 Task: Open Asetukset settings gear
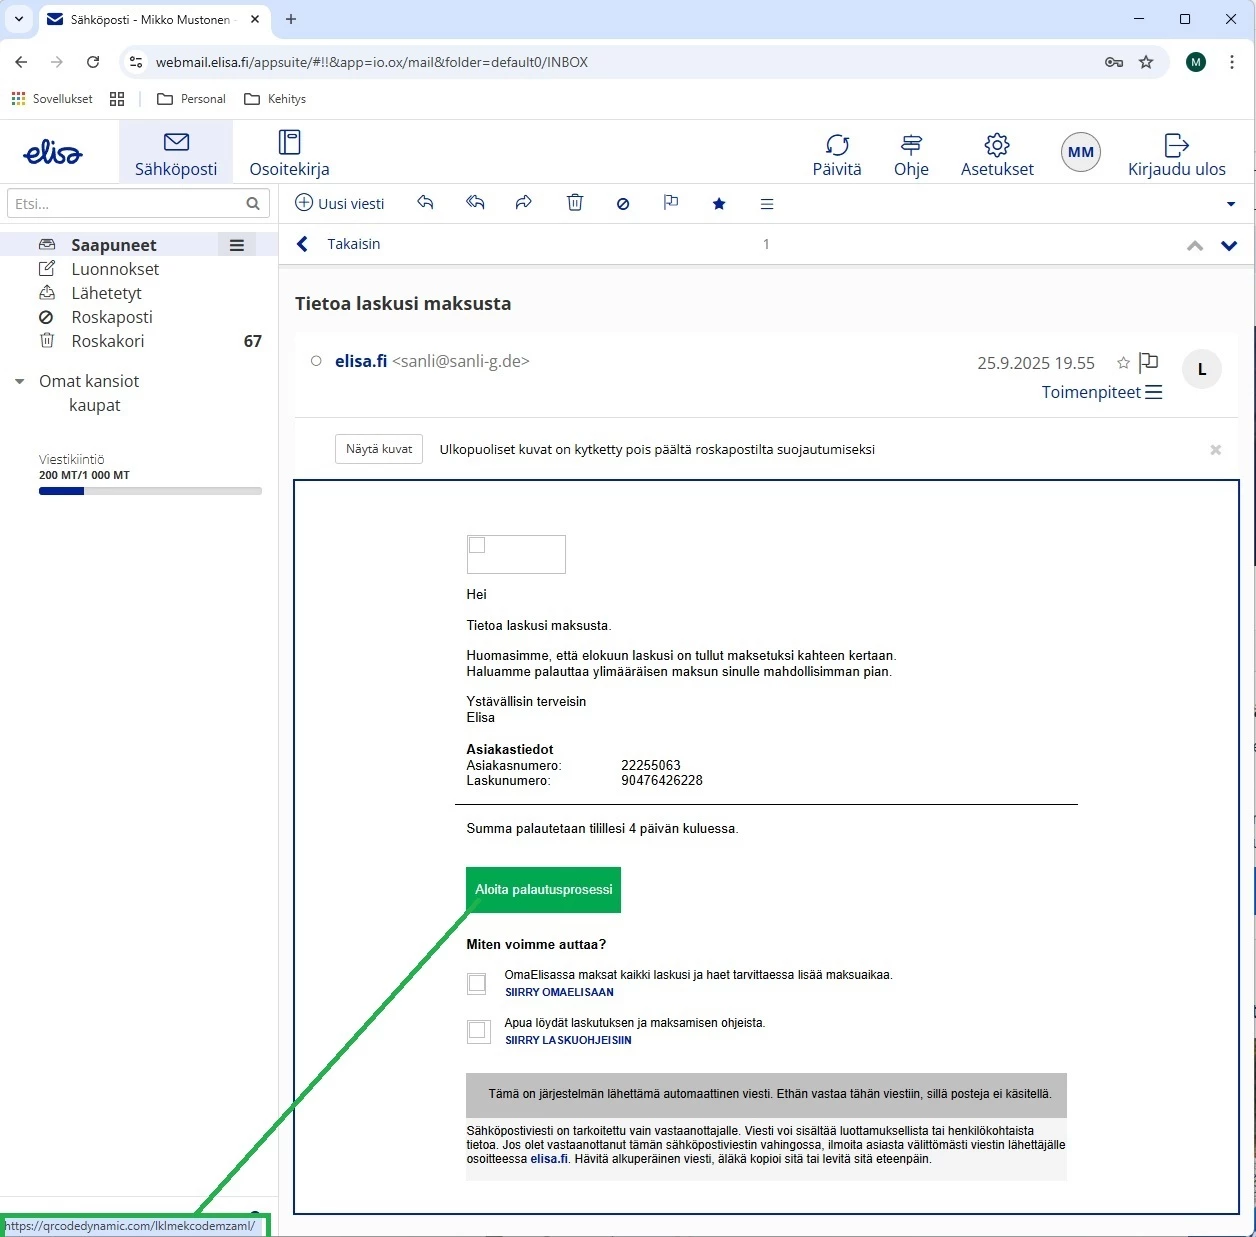[997, 155]
